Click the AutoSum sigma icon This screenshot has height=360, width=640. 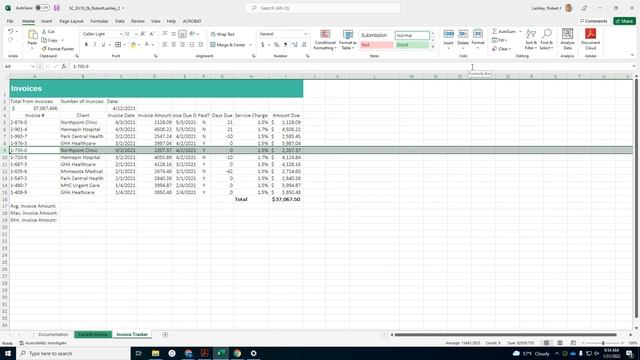495,31
